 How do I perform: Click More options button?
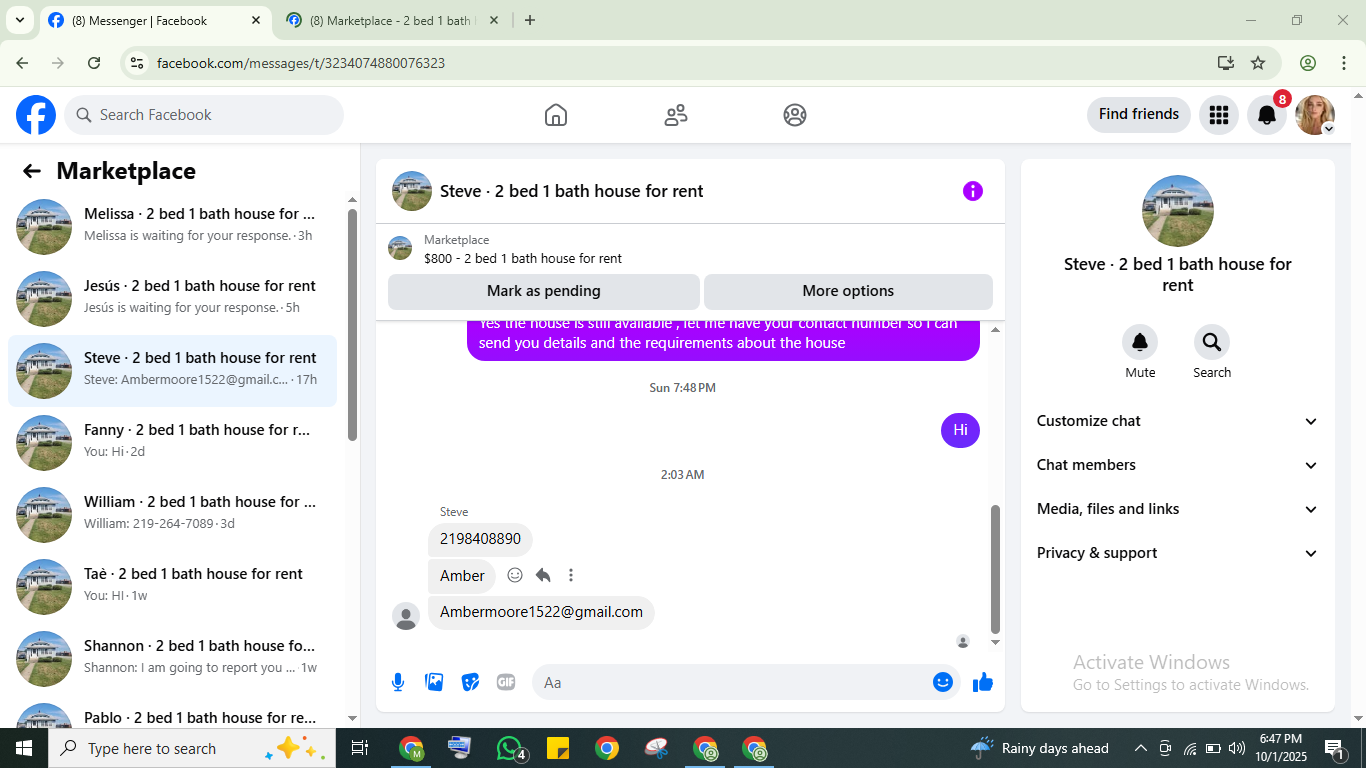click(848, 291)
